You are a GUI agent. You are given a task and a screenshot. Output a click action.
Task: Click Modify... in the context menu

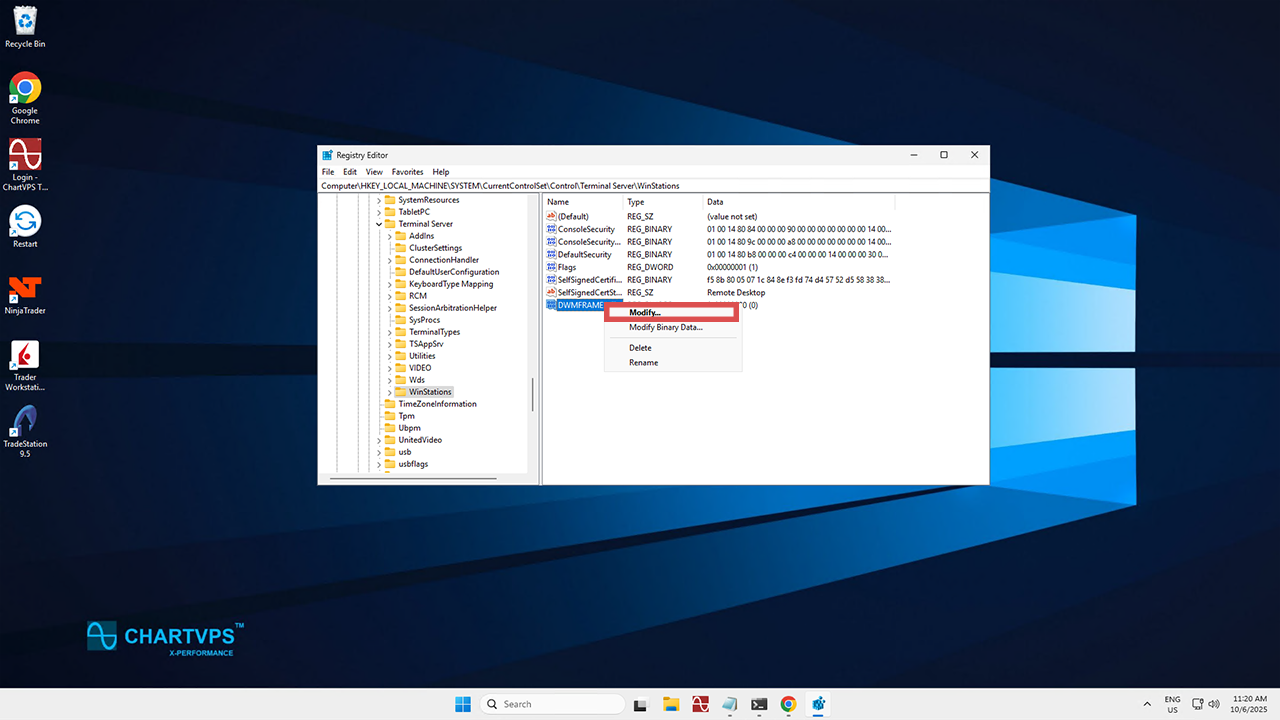645,313
